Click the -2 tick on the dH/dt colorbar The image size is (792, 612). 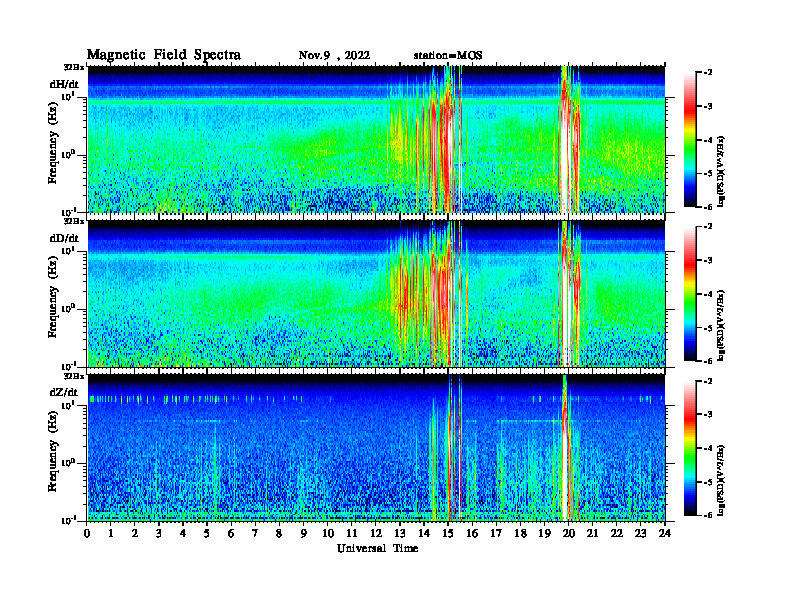708,73
